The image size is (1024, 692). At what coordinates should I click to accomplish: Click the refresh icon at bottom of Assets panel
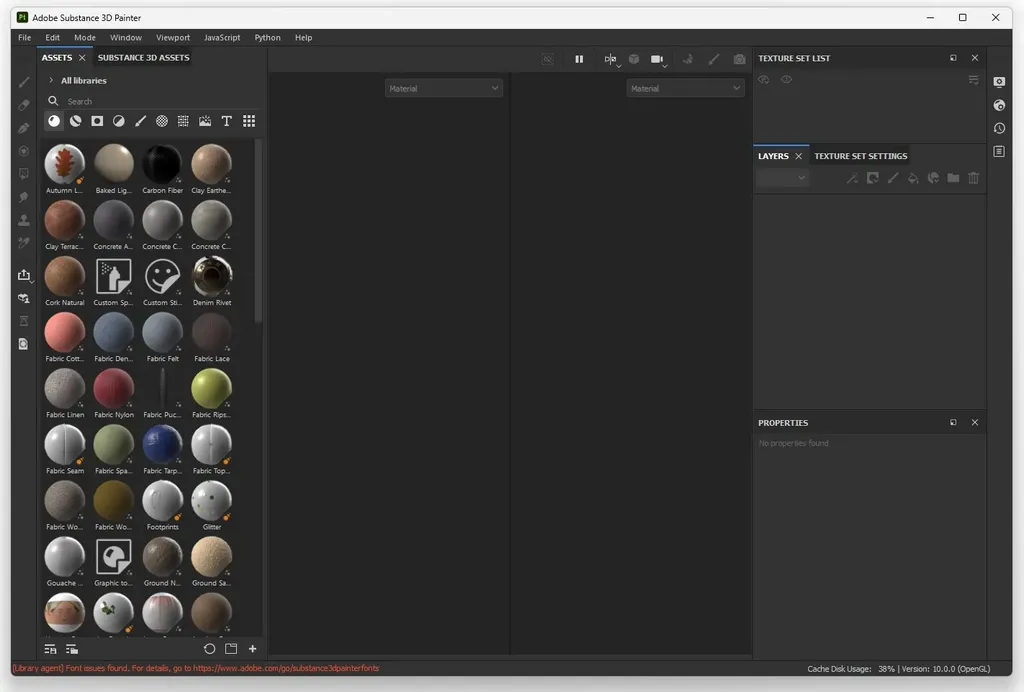(x=210, y=649)
